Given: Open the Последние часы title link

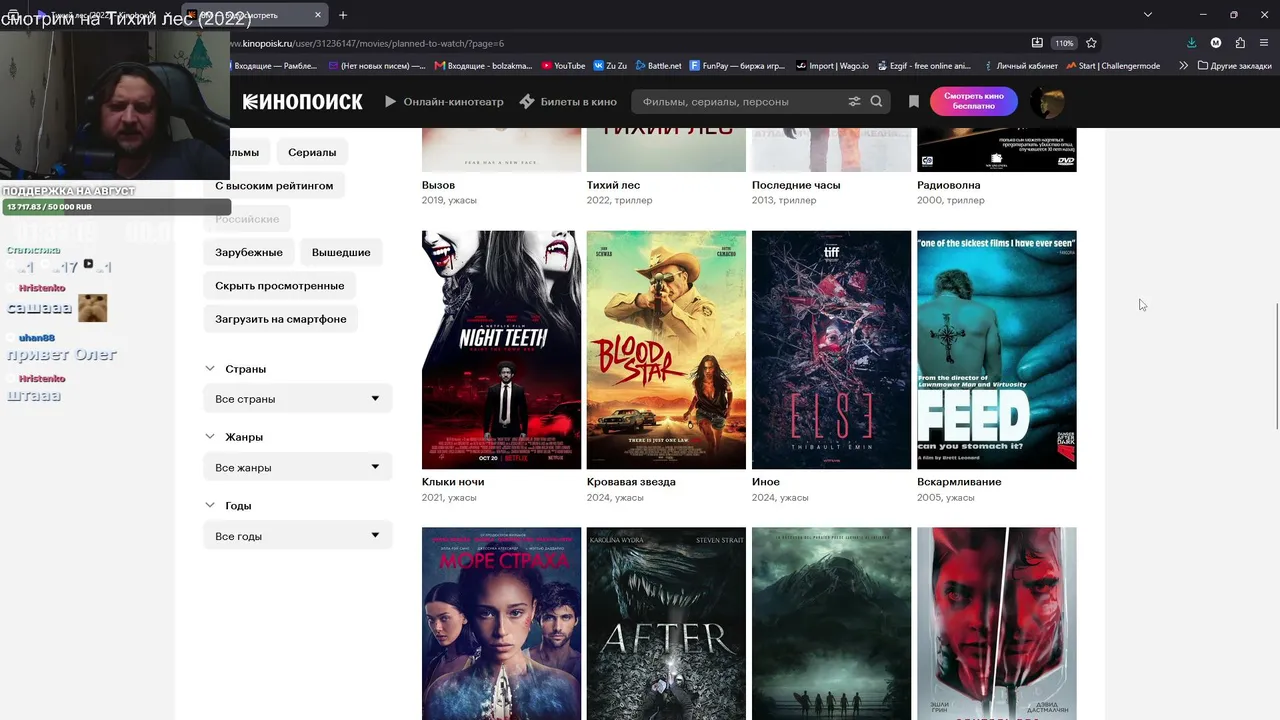Looking at the screenshot, I should [796, 185].
